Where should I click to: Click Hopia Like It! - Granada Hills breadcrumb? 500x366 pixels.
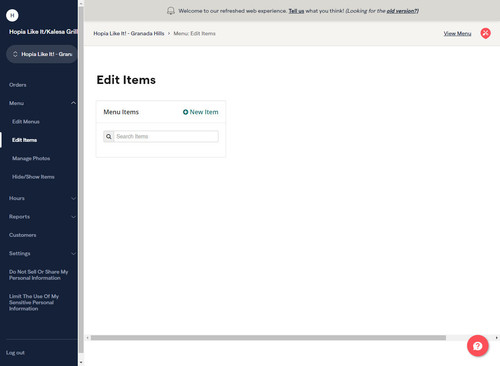(129, 33)
